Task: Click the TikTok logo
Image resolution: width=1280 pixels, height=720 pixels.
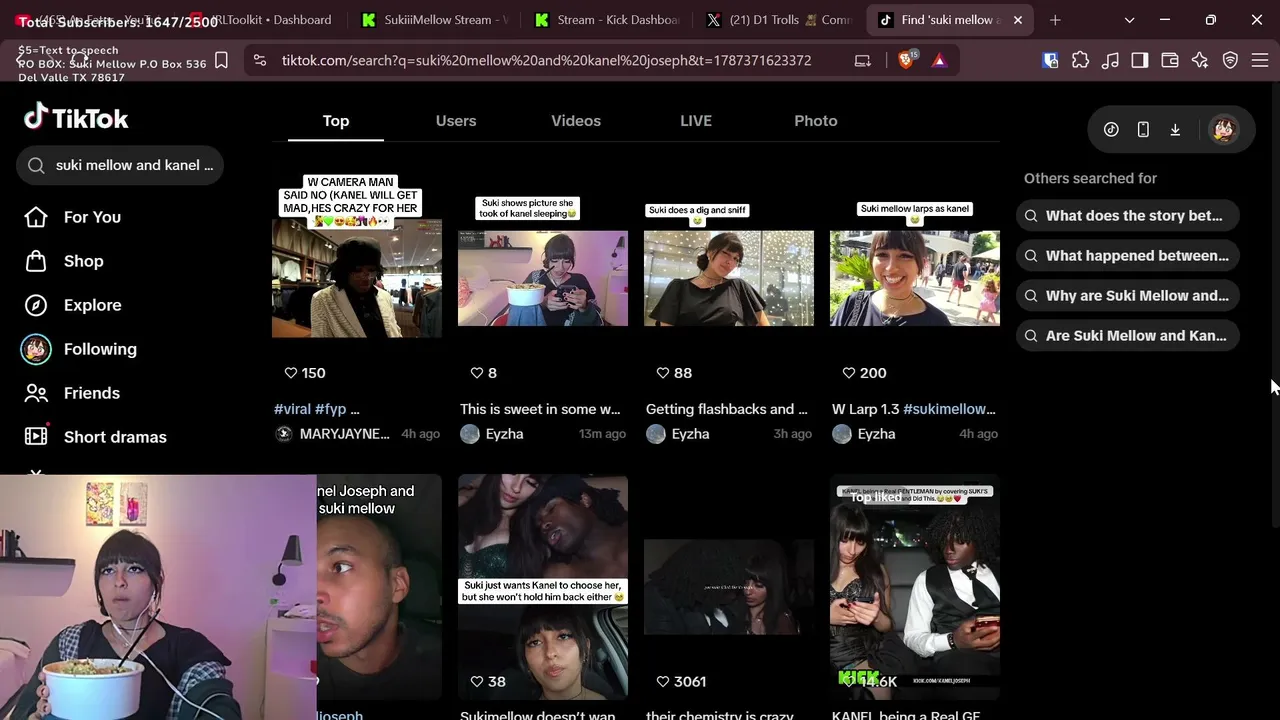Action: [x=76, y=118]
